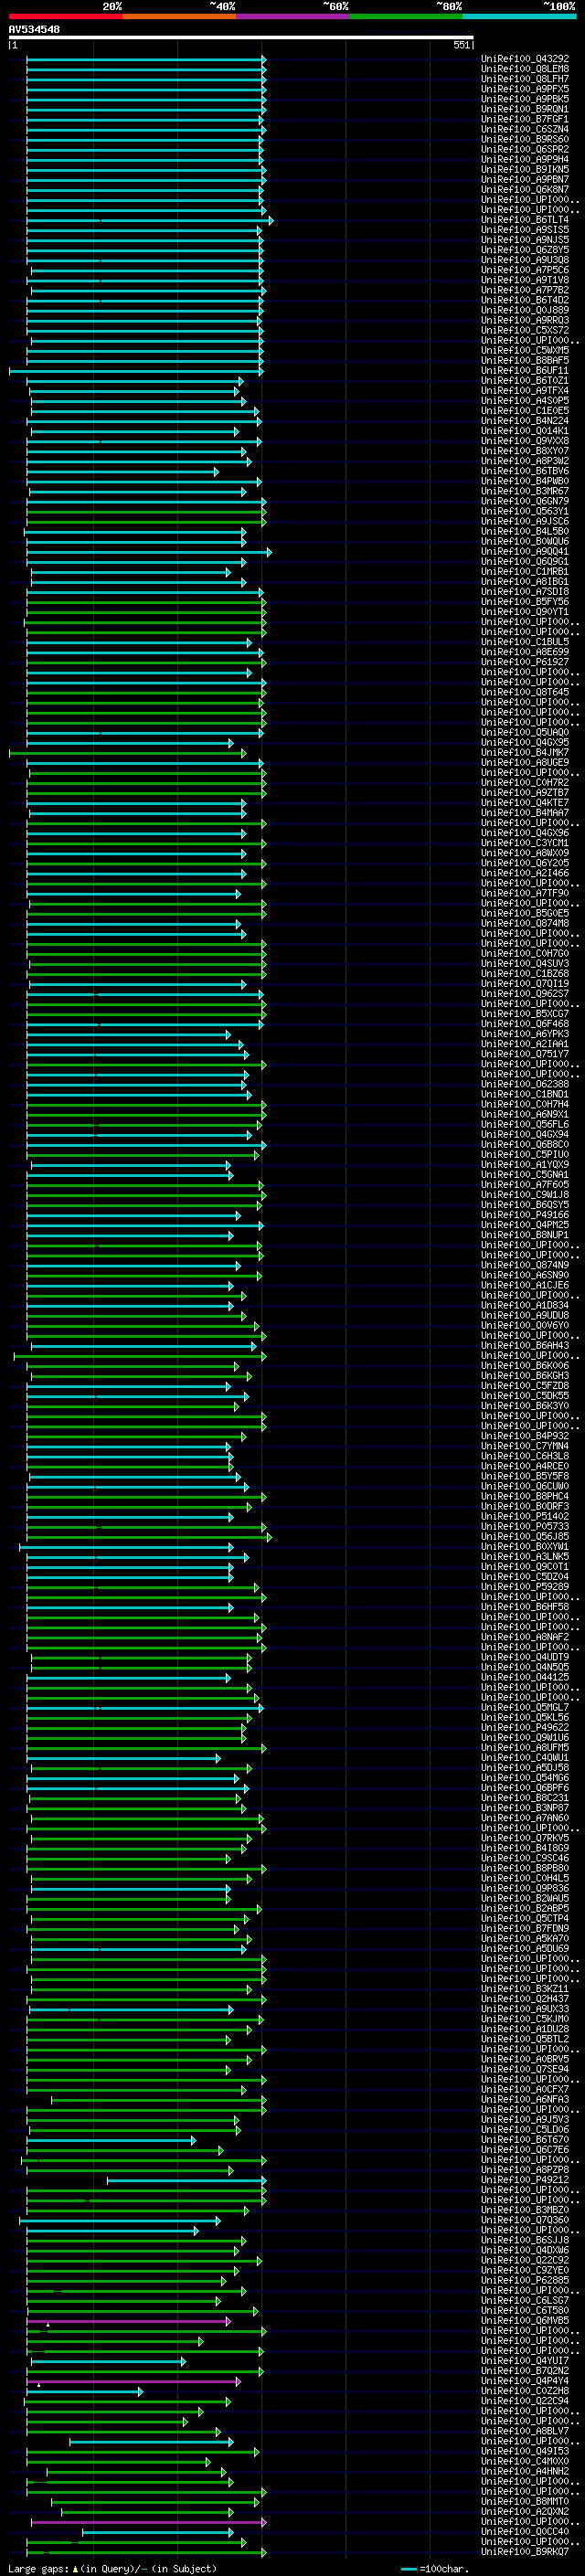Click the query end position 551
The height and width of the screenshot is (2576, 585).
pyautogui.click(x=461, y=45)
